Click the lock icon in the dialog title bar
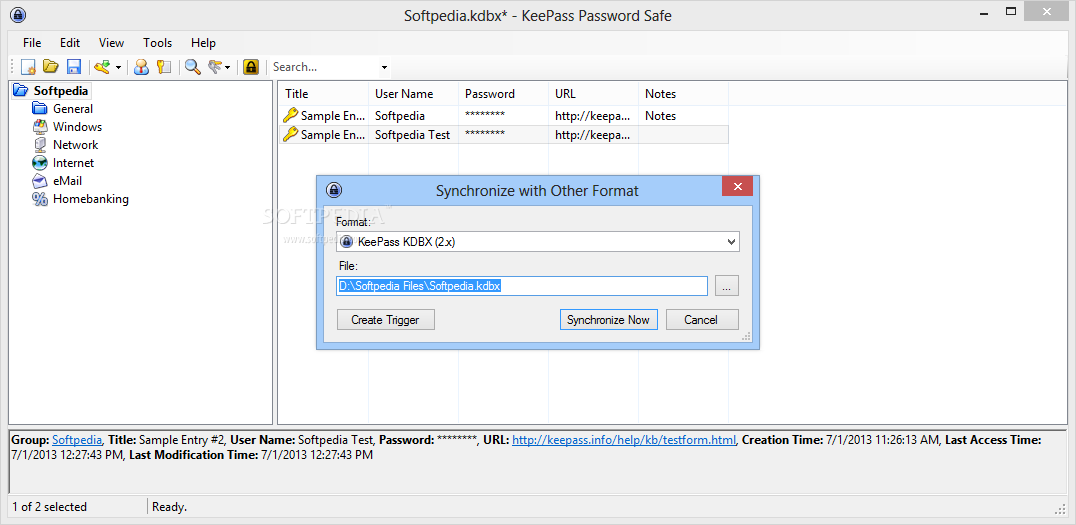The height and width of the screenshot is (525, 1076). (x=334, y=190)
